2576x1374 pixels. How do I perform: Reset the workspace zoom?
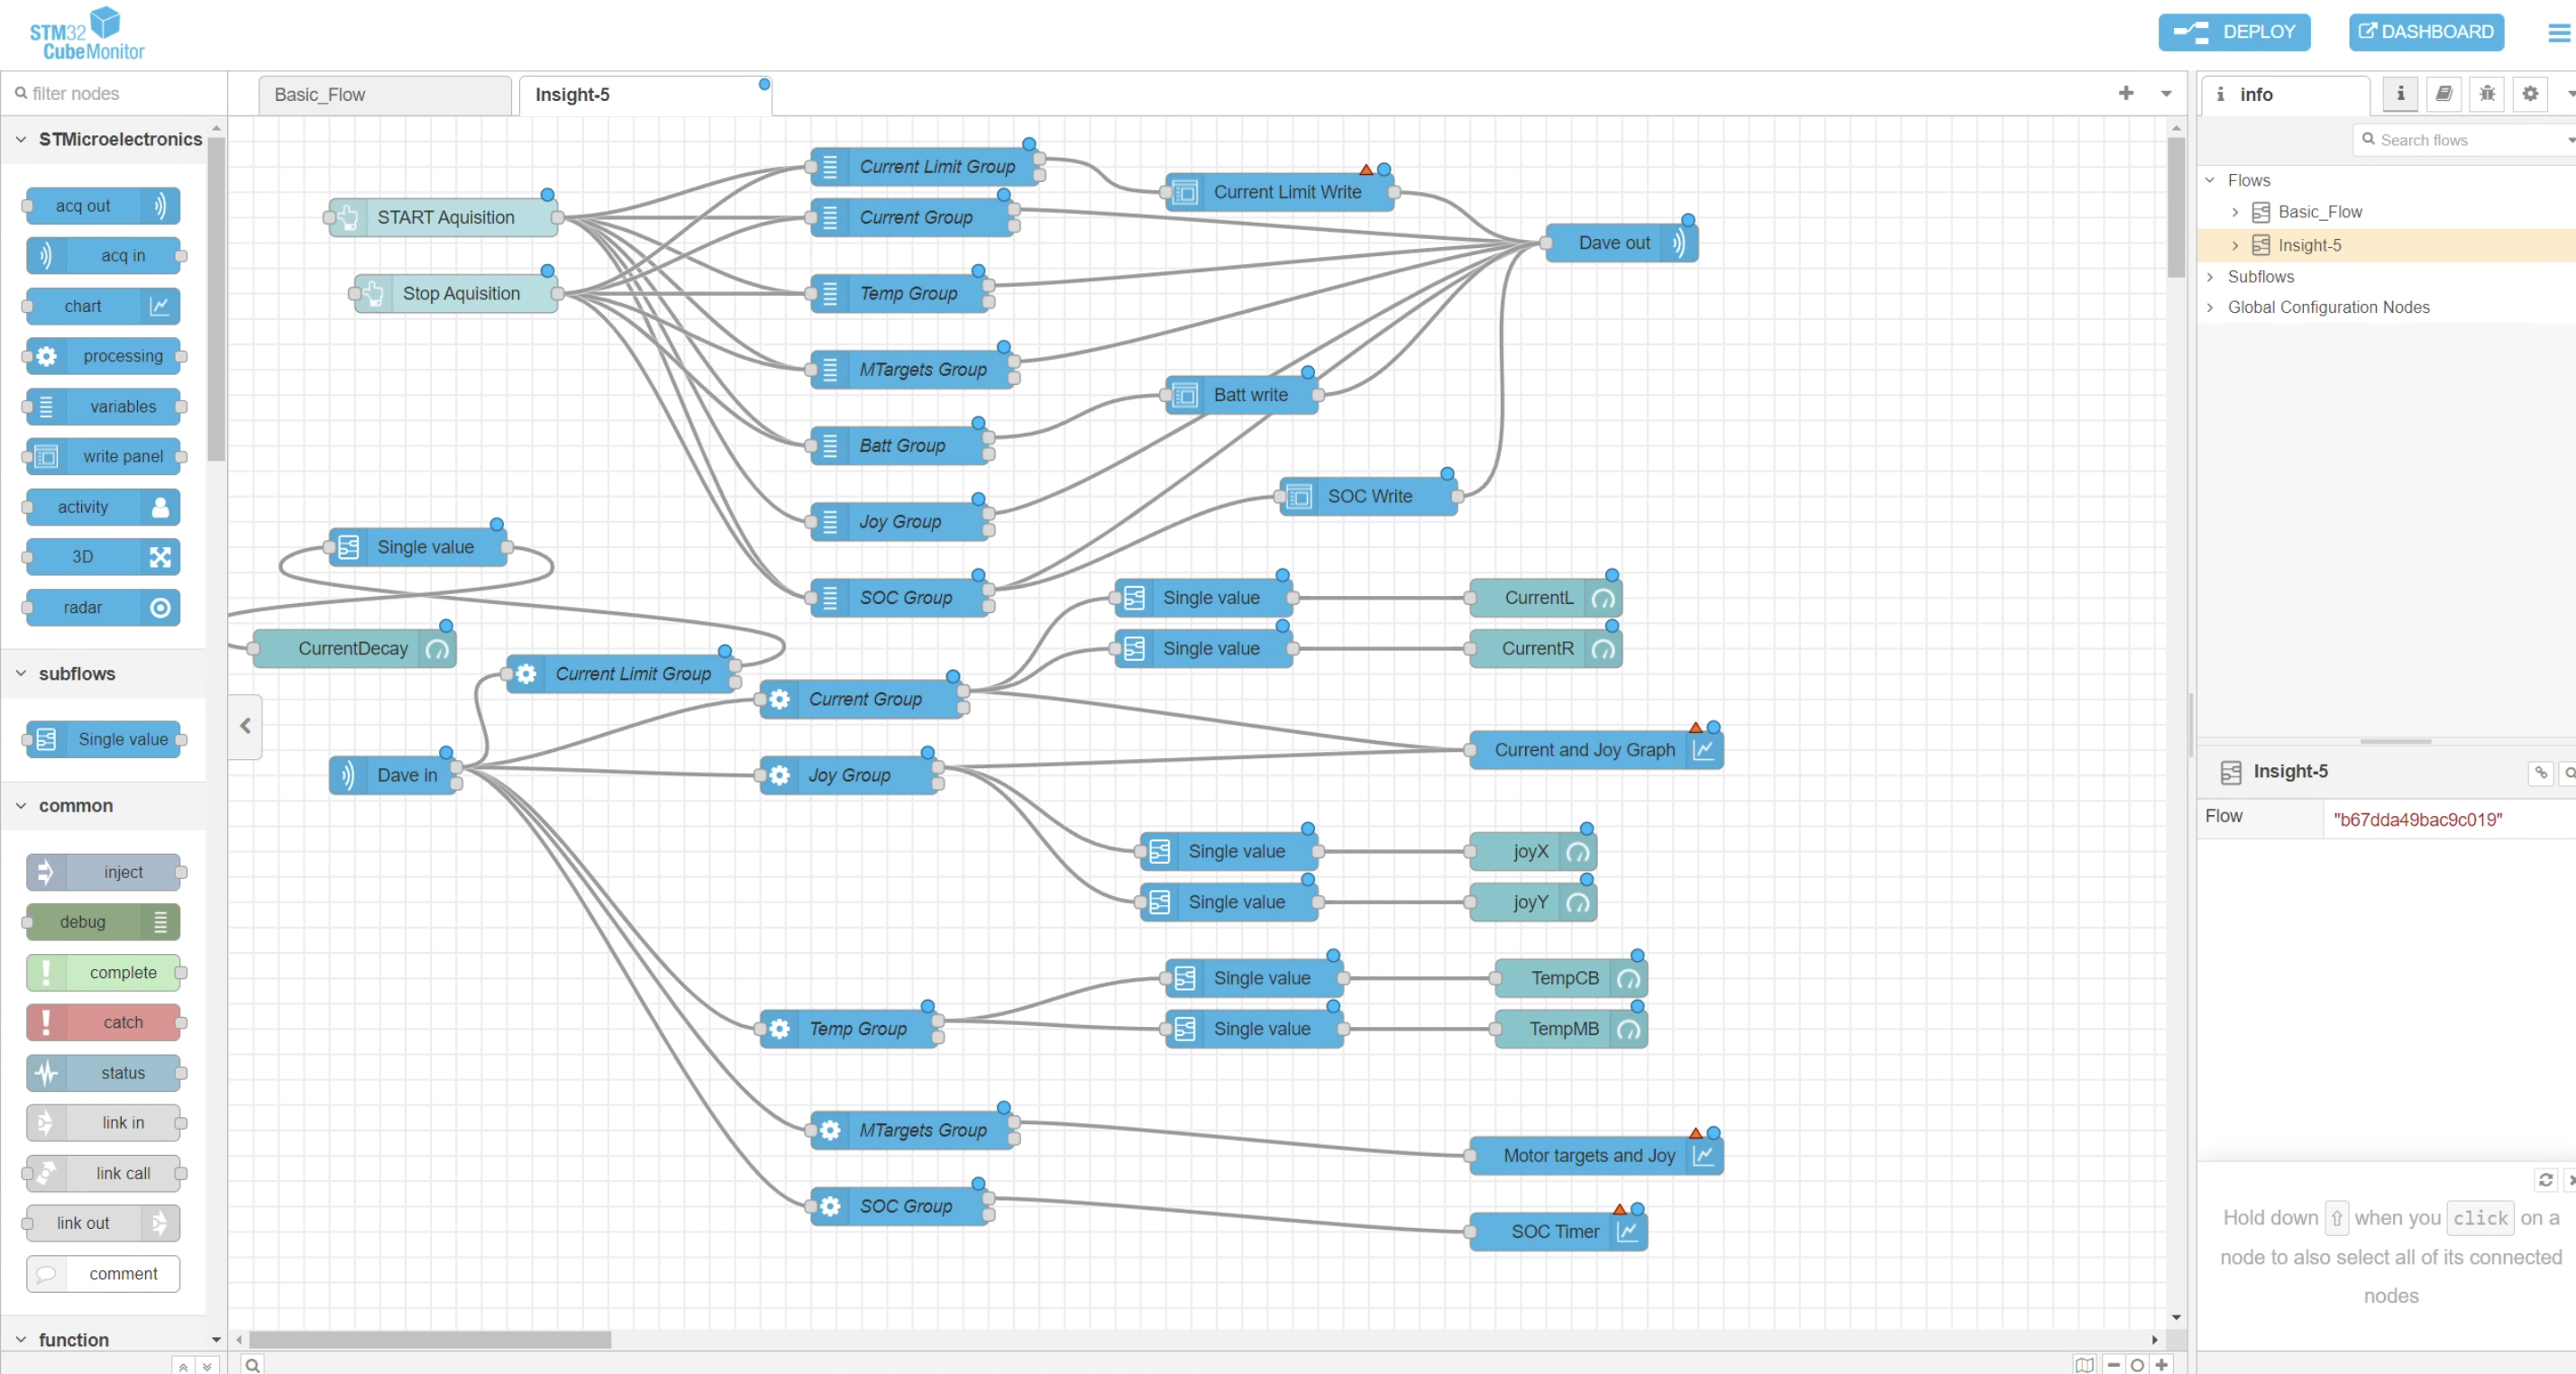point(2137,1365)
